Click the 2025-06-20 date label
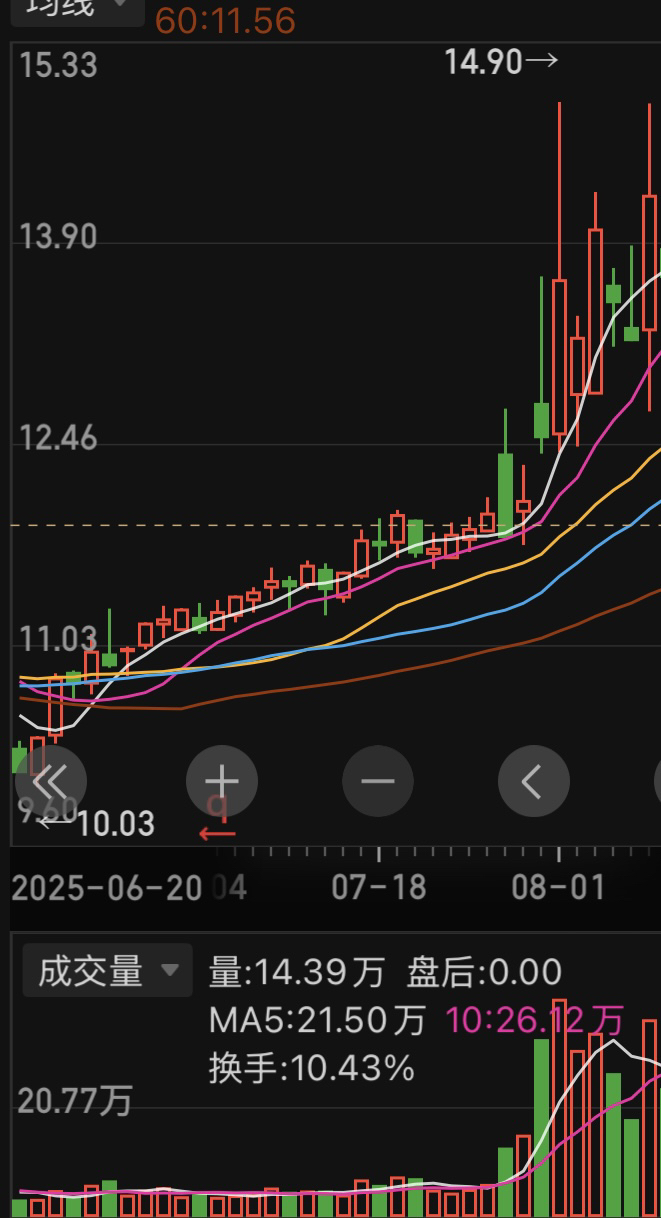This screenshot has height=1218, width=661. point(107,887)
